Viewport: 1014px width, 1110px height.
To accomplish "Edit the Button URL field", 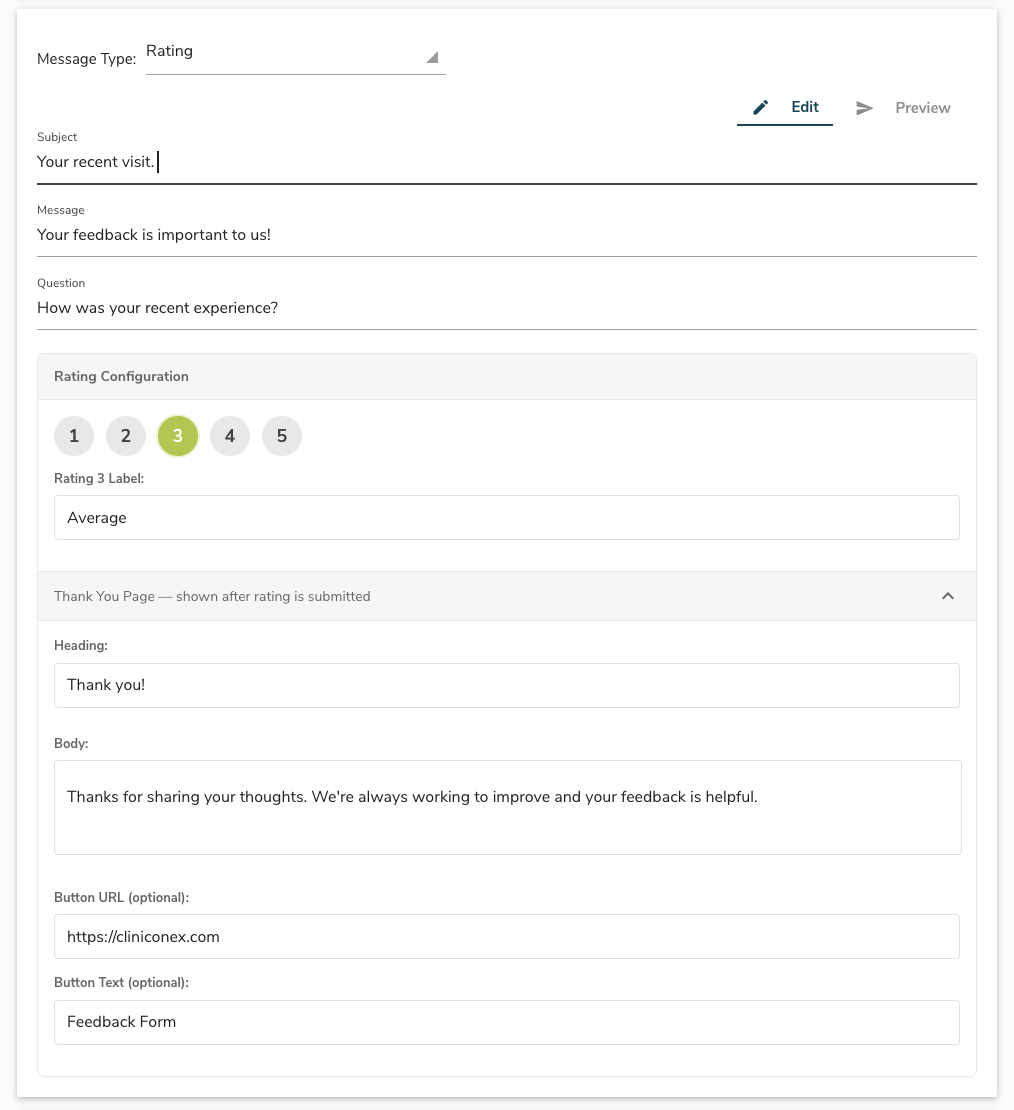I will 506,937.
